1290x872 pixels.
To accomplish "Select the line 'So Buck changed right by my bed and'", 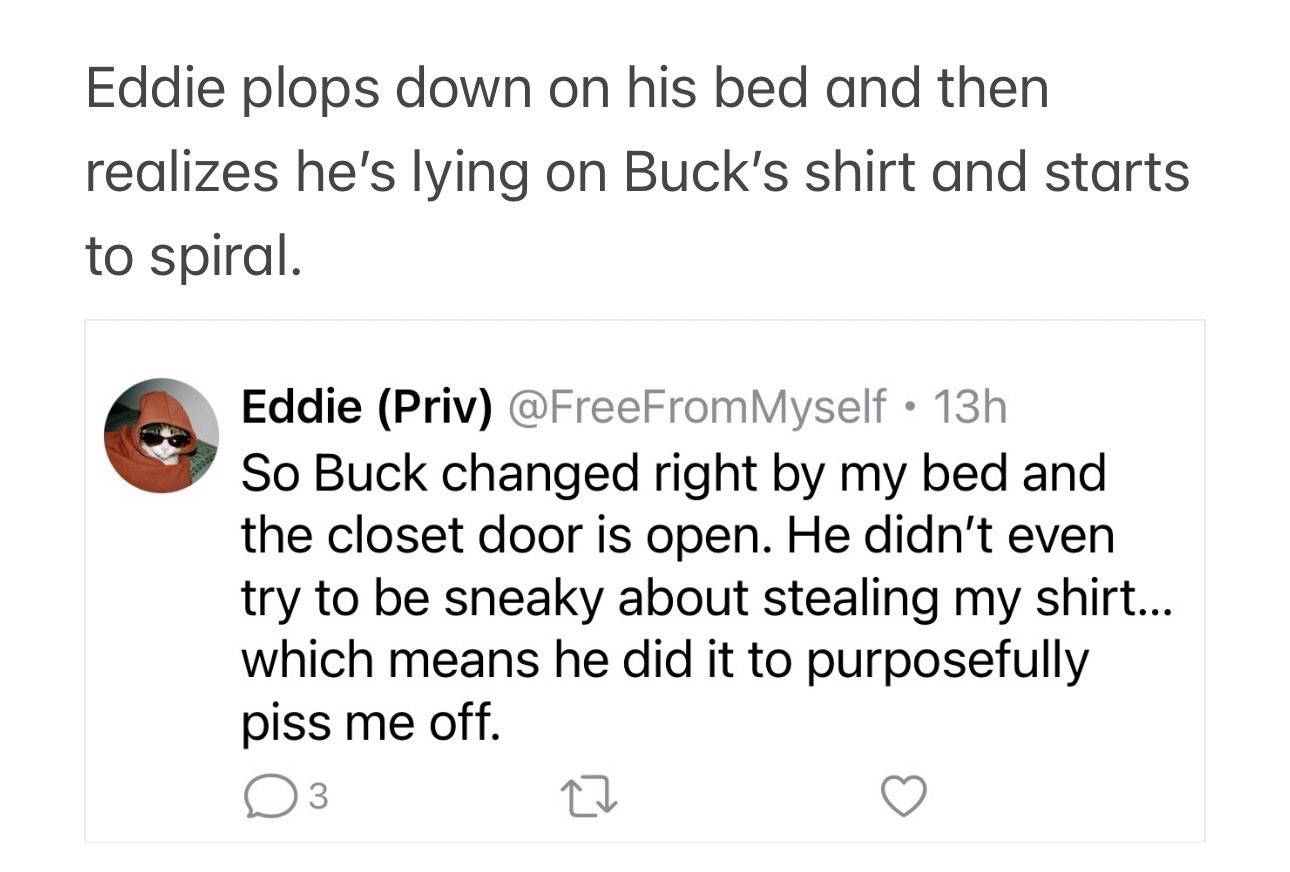I will coord(674,474).
